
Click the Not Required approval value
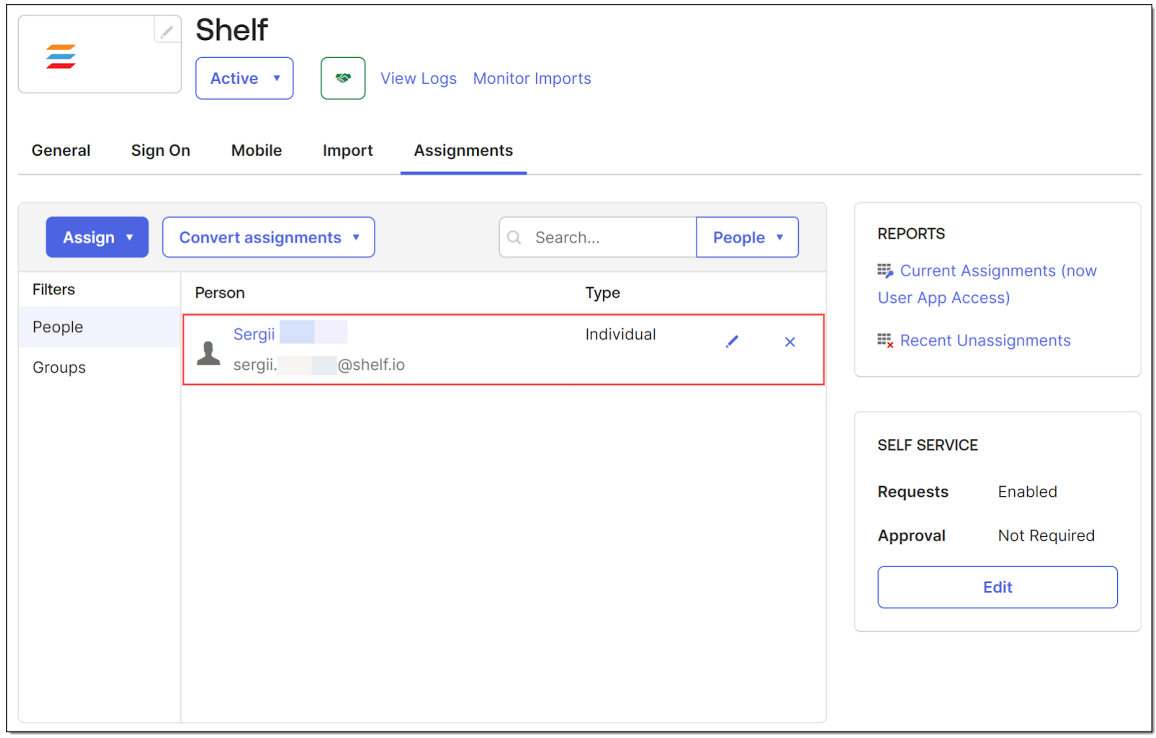point(1045,535)
